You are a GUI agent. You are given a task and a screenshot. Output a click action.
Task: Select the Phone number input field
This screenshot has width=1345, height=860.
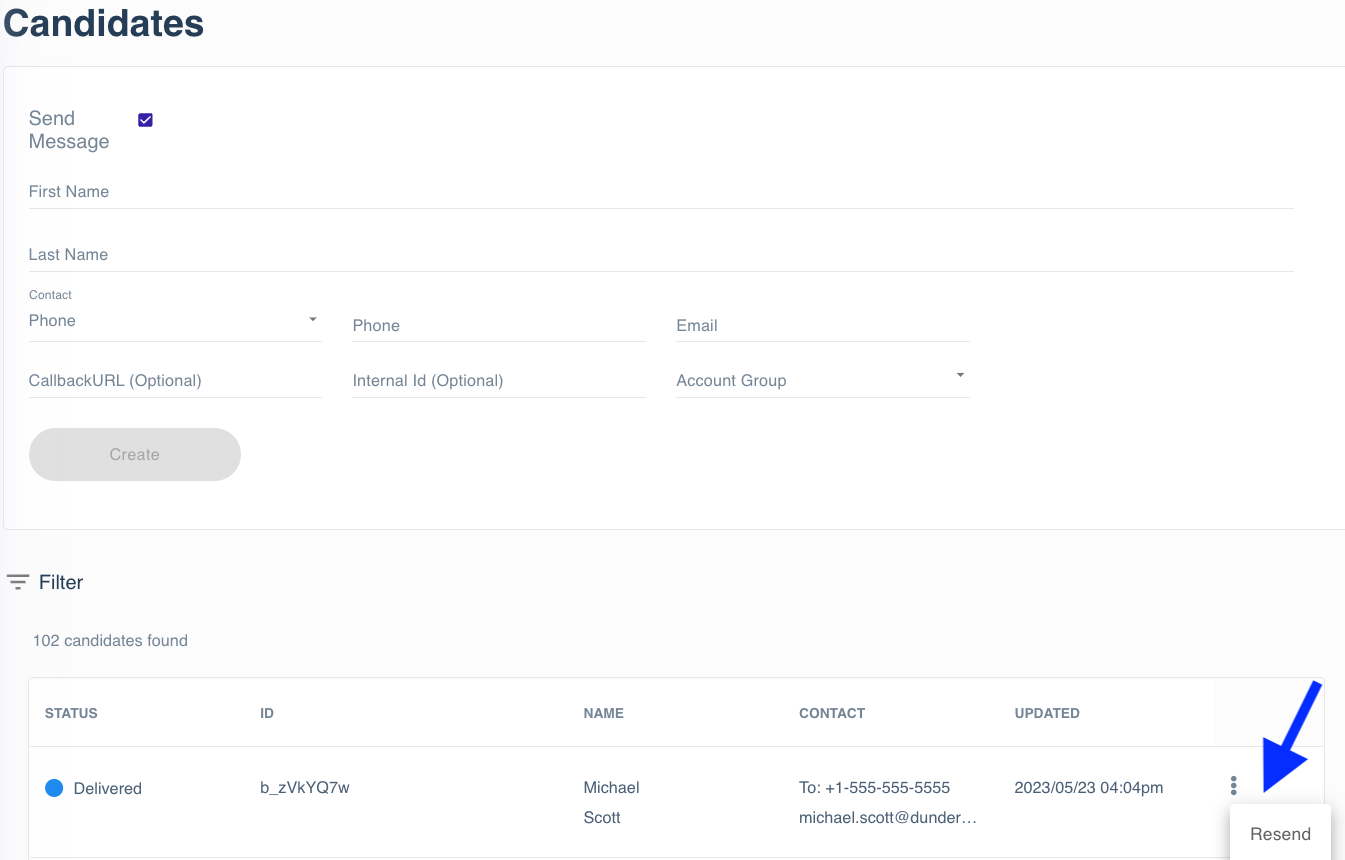498,326
